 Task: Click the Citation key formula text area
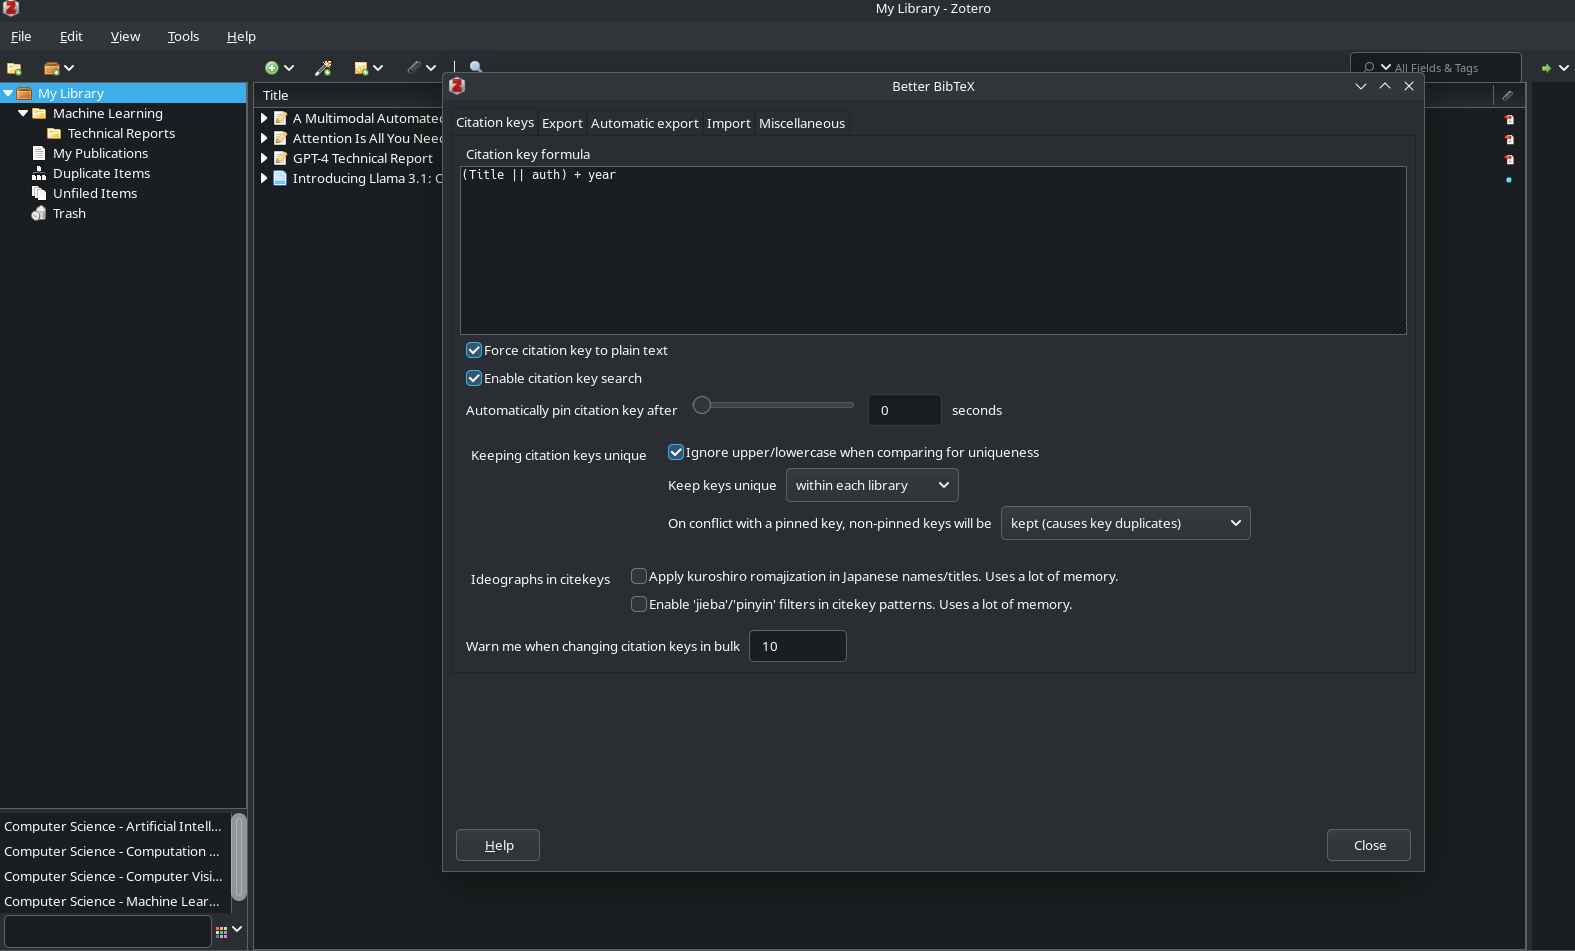[933, 250]
